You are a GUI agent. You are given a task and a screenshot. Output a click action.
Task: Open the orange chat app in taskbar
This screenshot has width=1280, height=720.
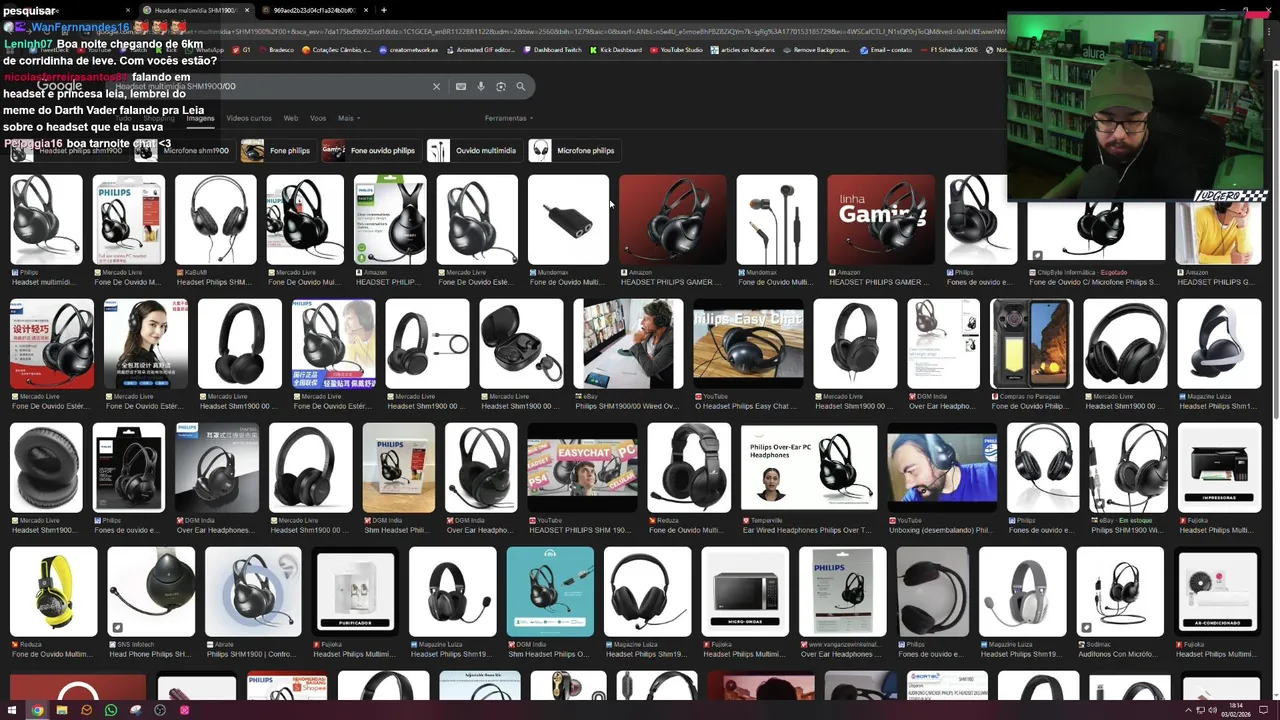(86, 710)
